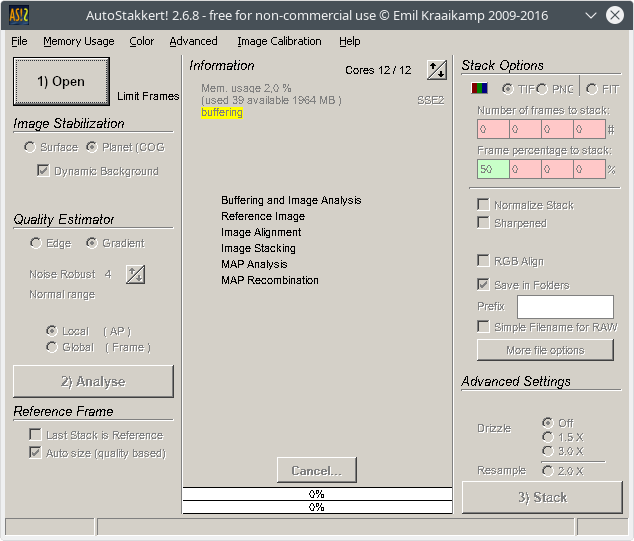
Task: Open the Advanced menu
Action: click(193, 41)
